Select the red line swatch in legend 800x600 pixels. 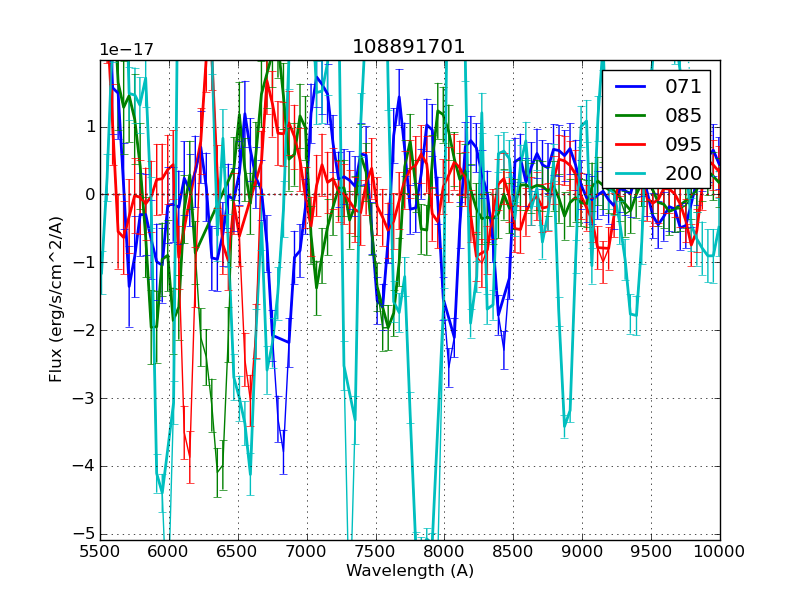(631, 144)
